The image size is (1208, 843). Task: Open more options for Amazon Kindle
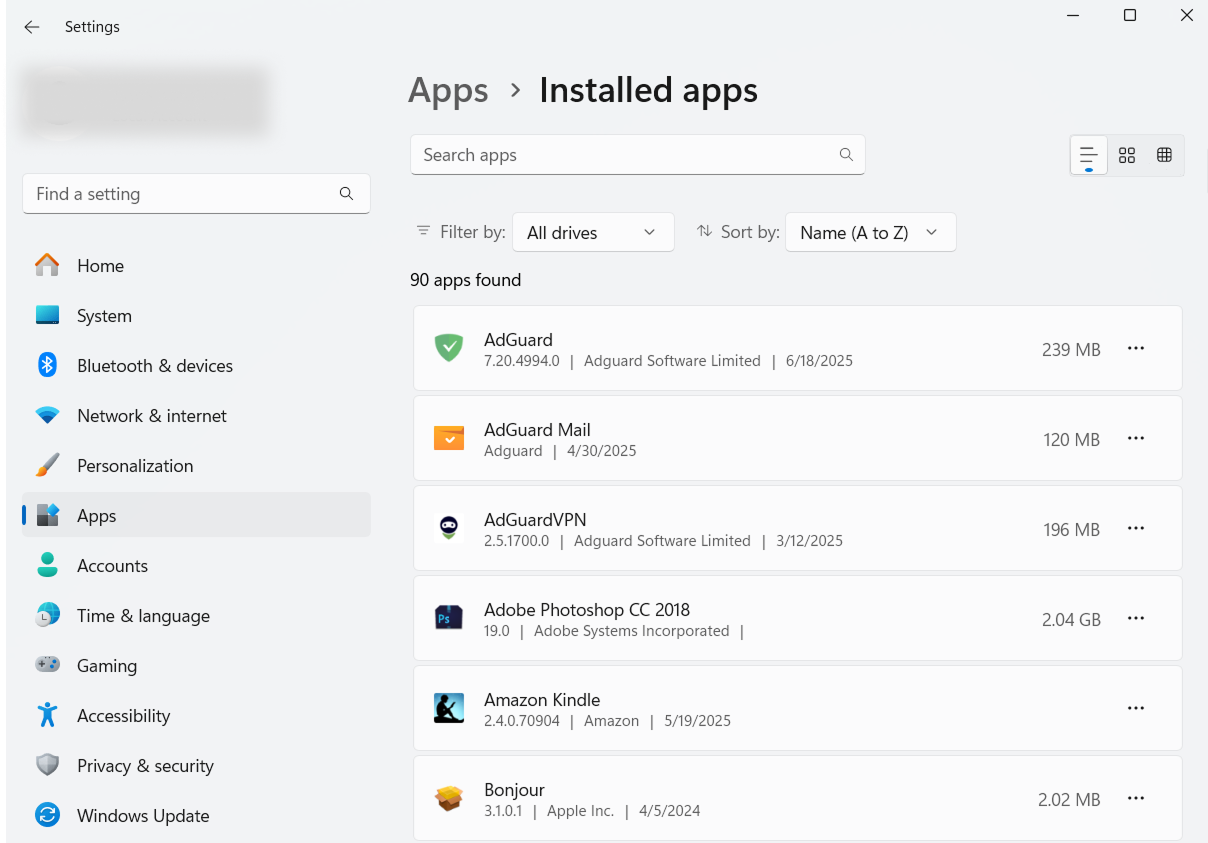coord(1135,709)
